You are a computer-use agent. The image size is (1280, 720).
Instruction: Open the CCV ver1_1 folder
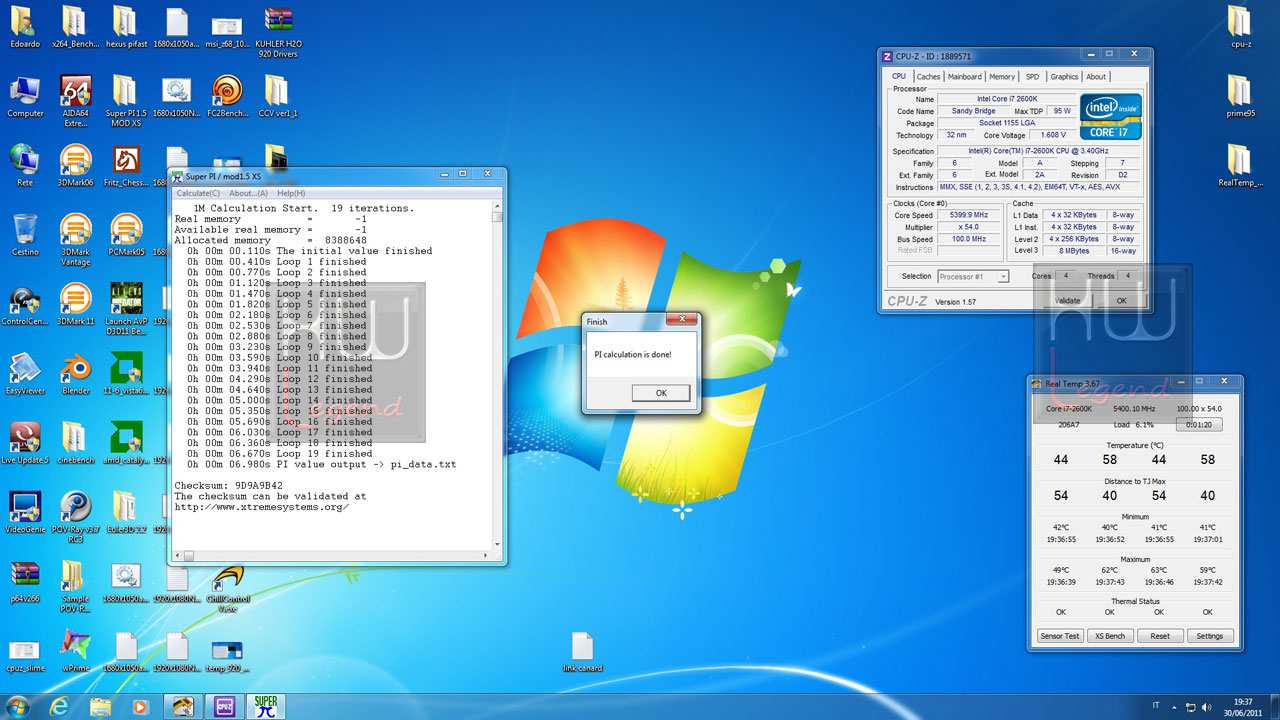coord(278,96)
